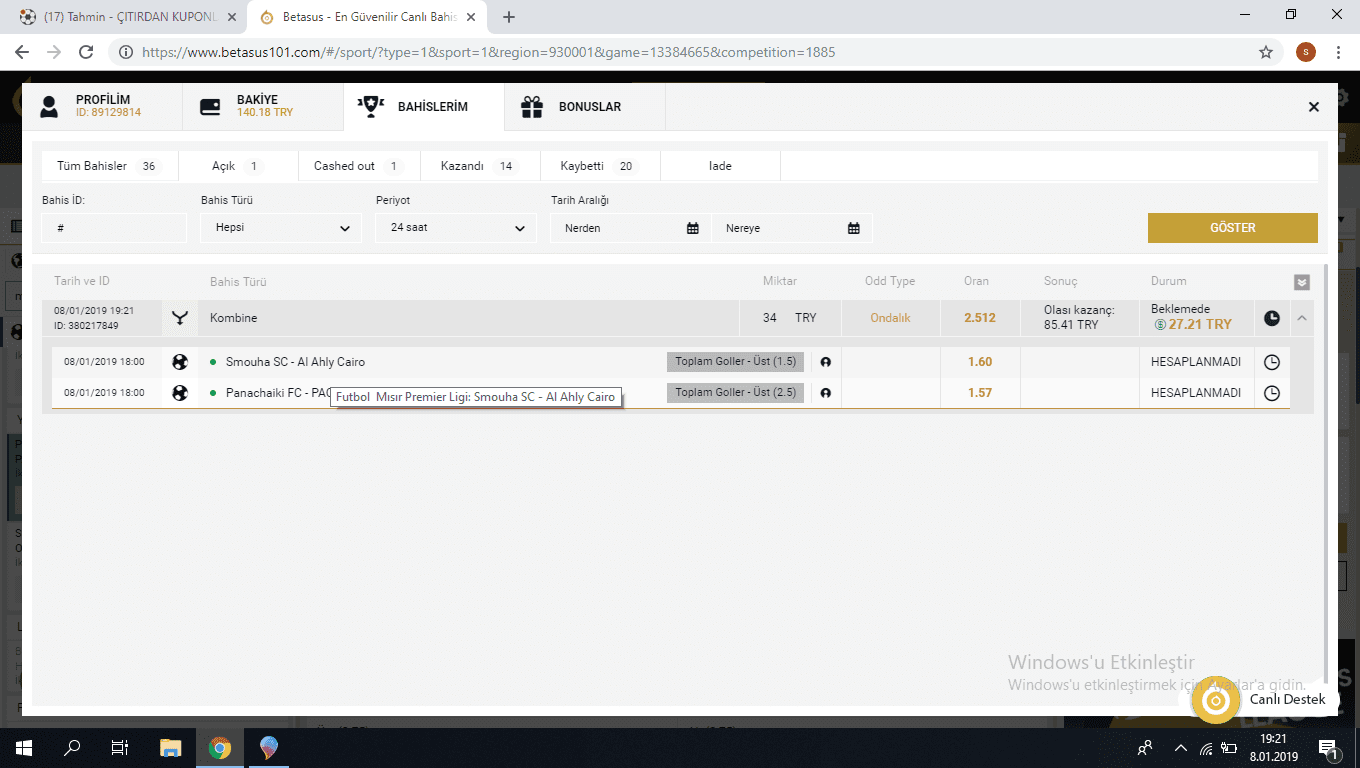Click Toplam Goller - Üst (2.5) label
This screenshot has width=1360, height=768.
735,393
